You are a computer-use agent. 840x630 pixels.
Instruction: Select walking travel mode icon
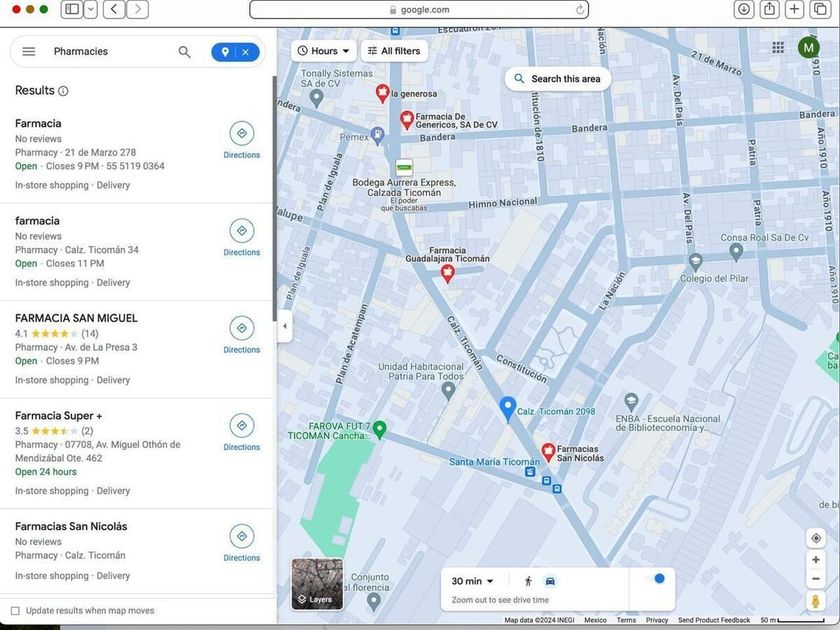[528, 581]
